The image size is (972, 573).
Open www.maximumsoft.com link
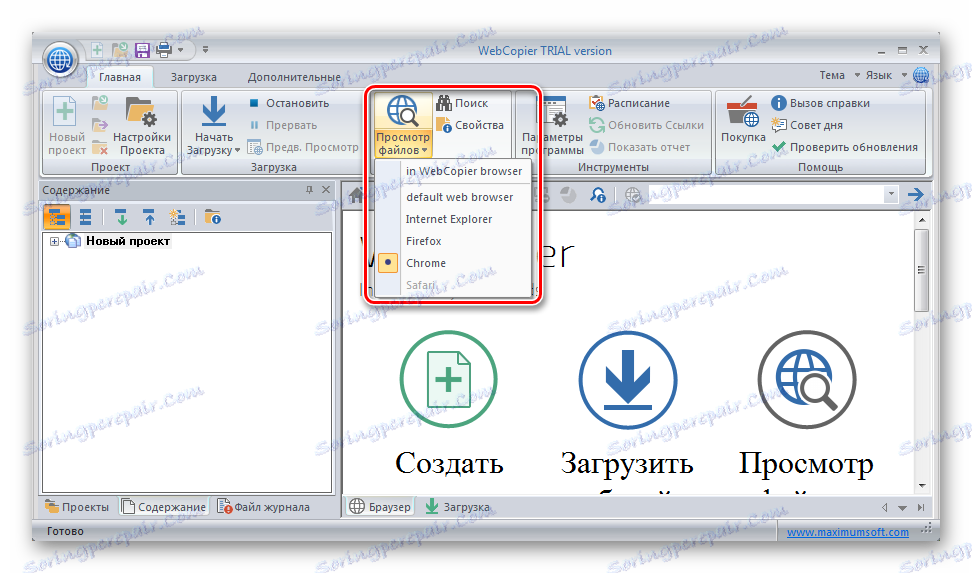point(847,532)
